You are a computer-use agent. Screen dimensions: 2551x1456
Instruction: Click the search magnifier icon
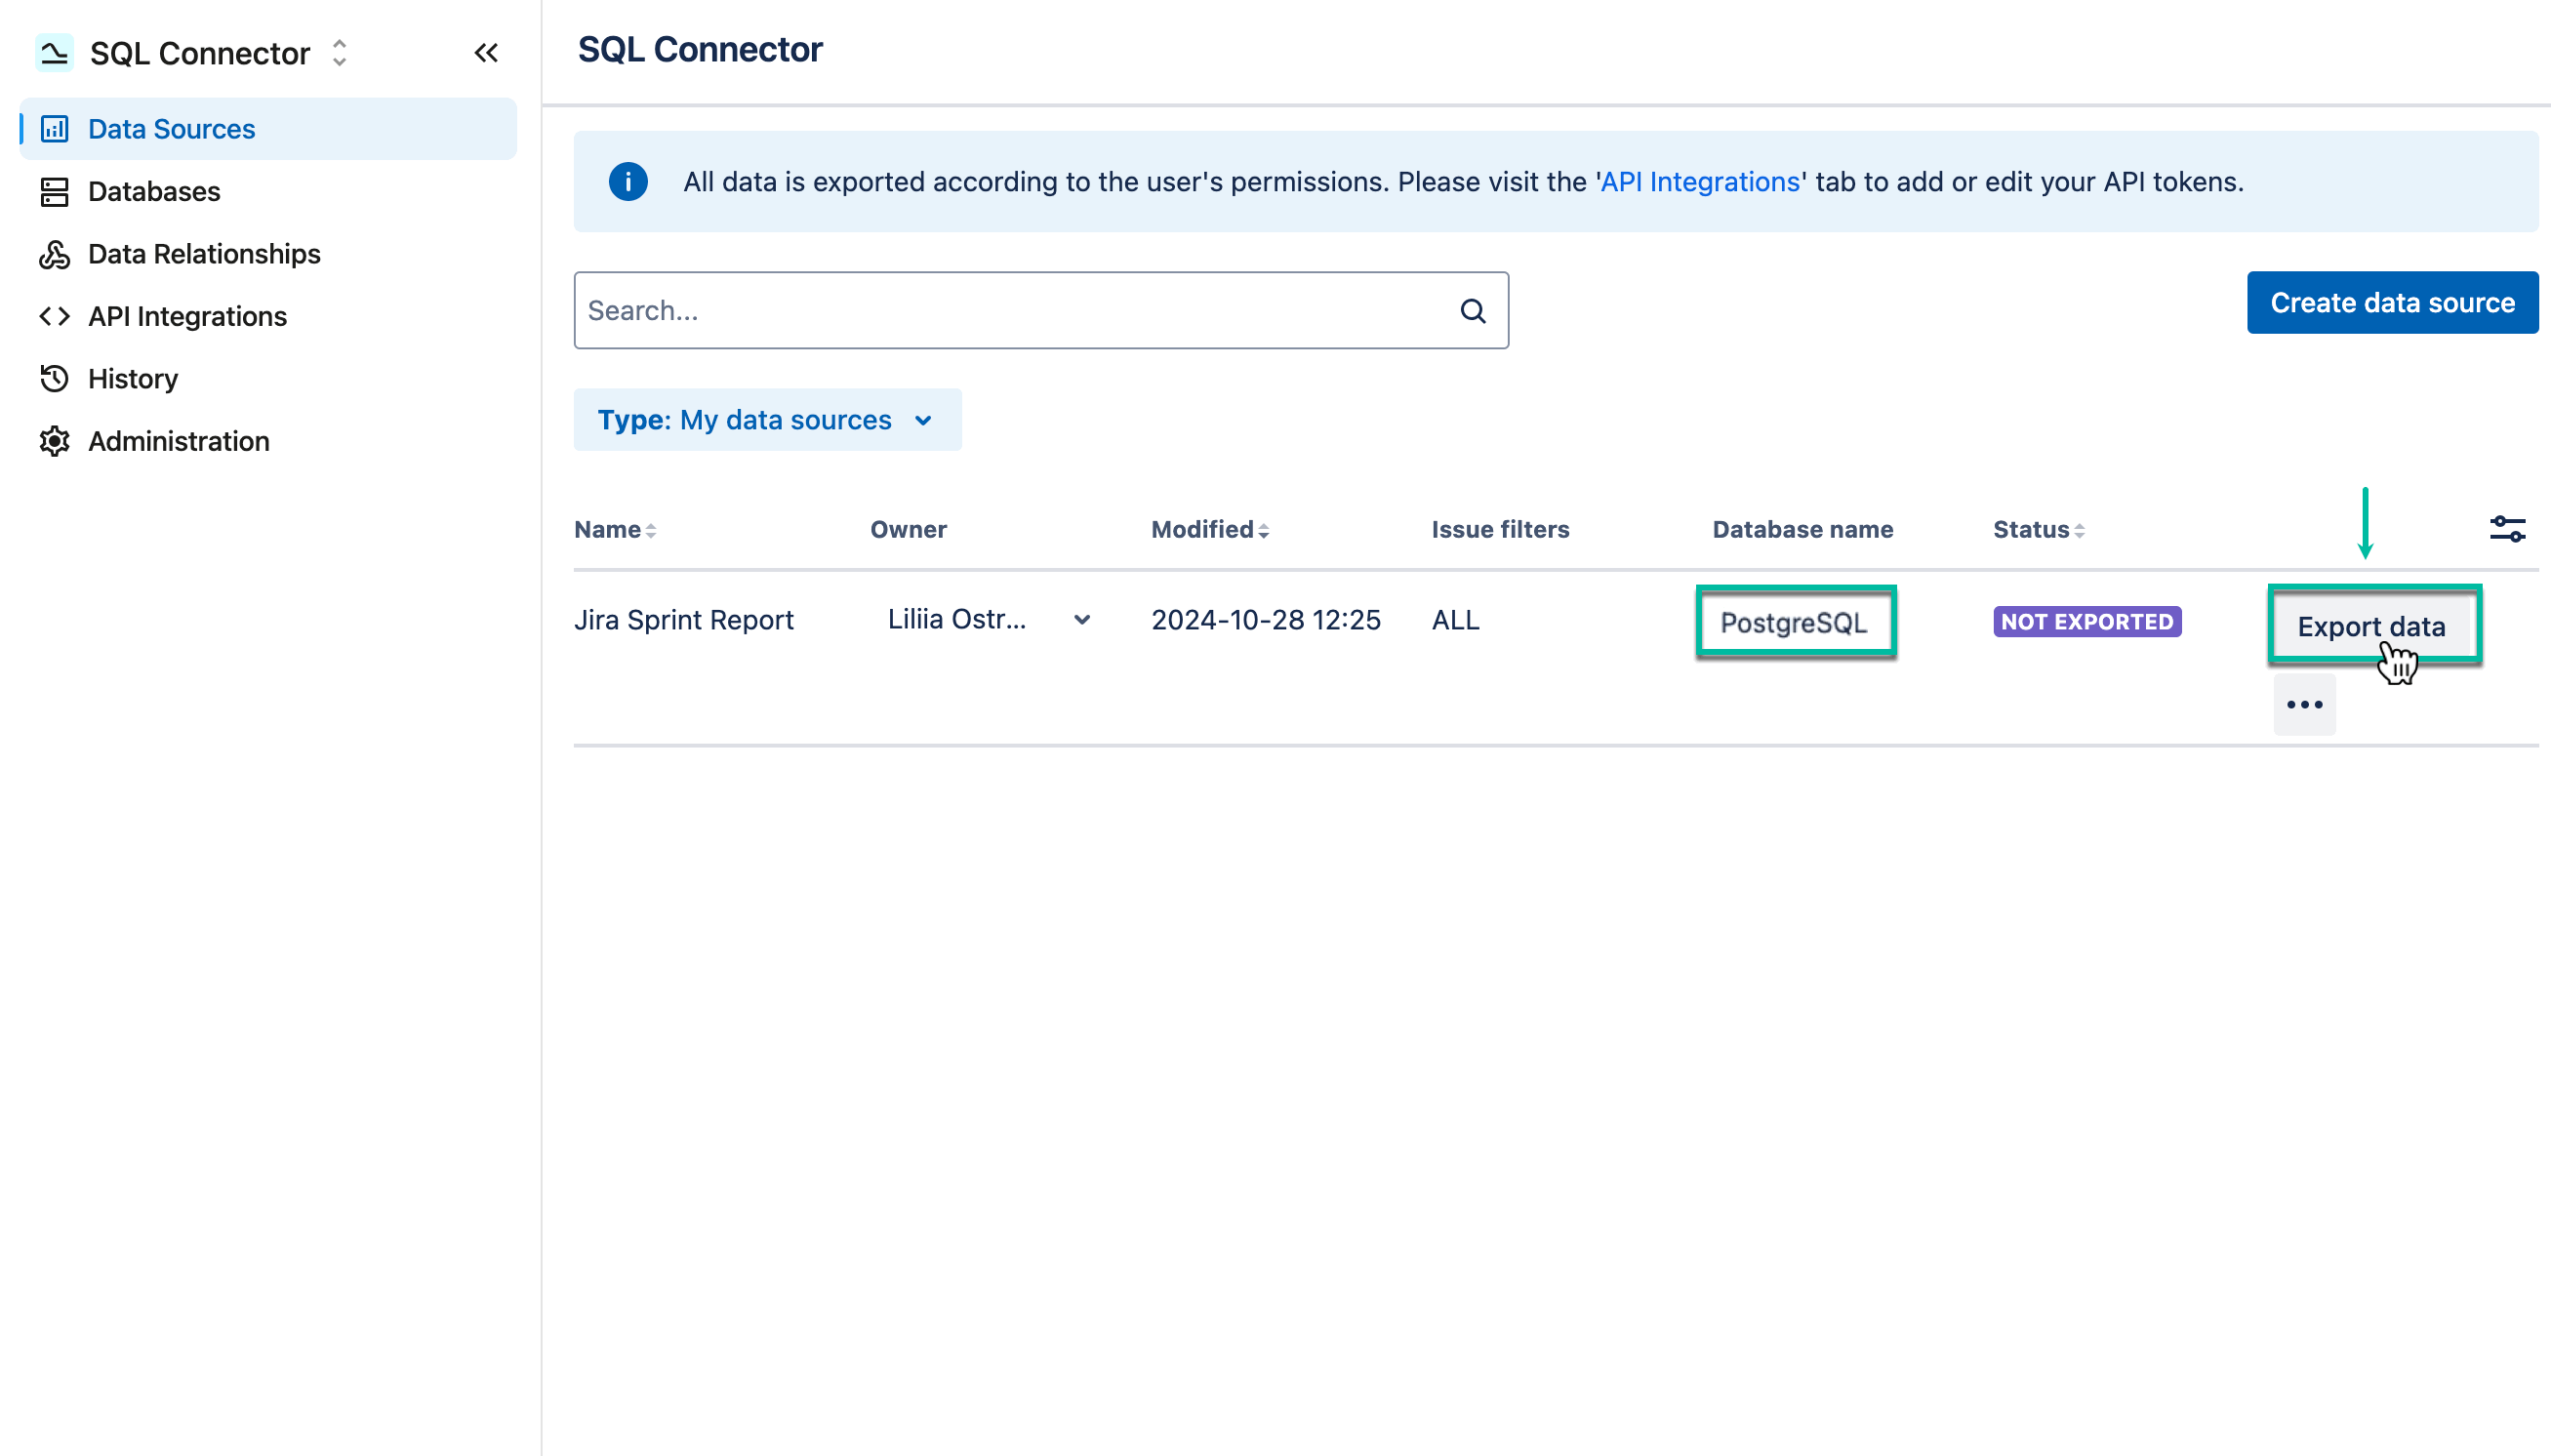tap(1473, 310)
